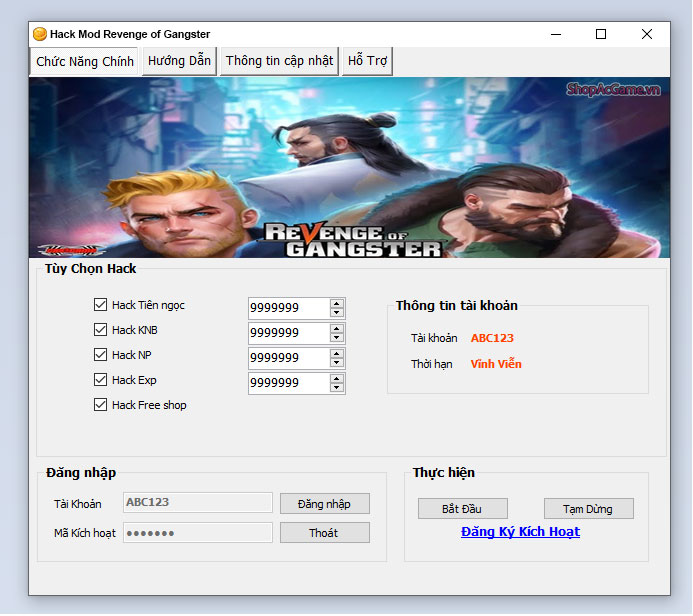Minimize the Hack Mod window
Viewport: 693px width, 616px height.
click(556, 34)
